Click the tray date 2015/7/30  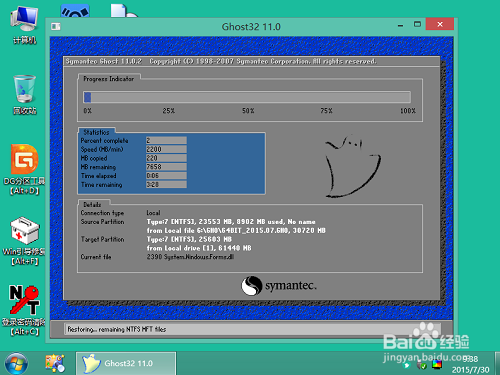[x=470, y=370]
